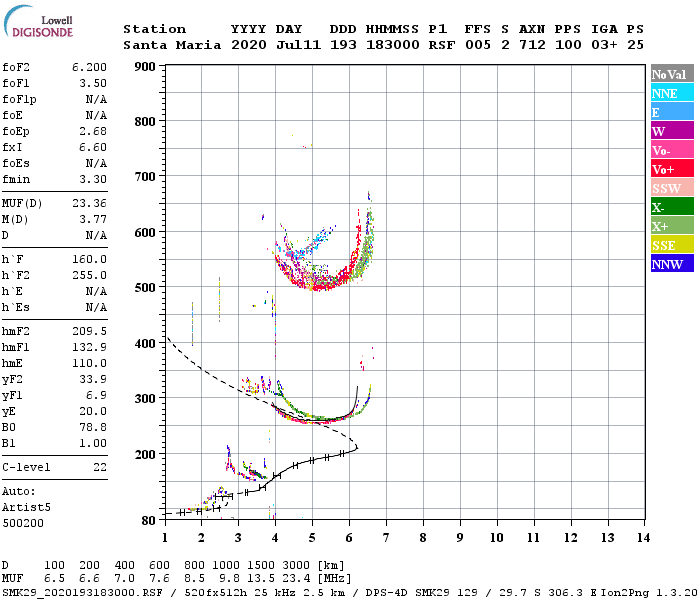Screen dimensions: 700x600
Task: Click the IGA value 03+
Action: (x=604, y=45)
